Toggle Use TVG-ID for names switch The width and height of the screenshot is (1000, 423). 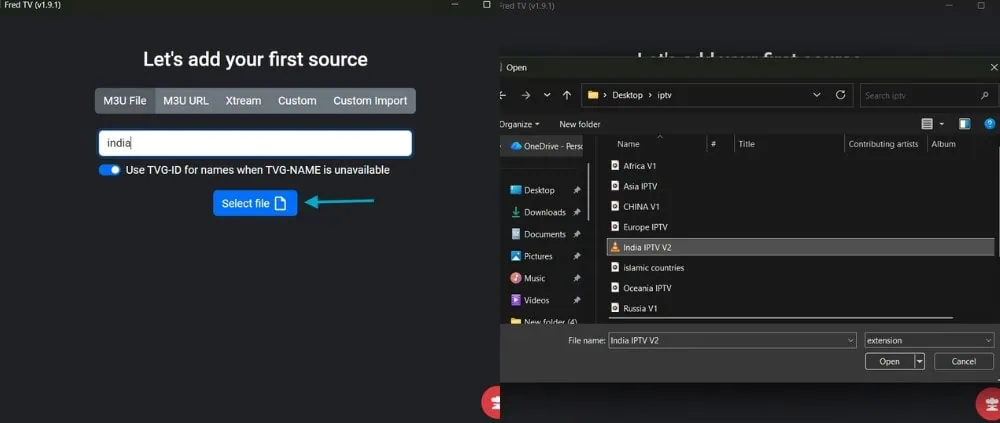pyautogui.click(x=110, y=170)
